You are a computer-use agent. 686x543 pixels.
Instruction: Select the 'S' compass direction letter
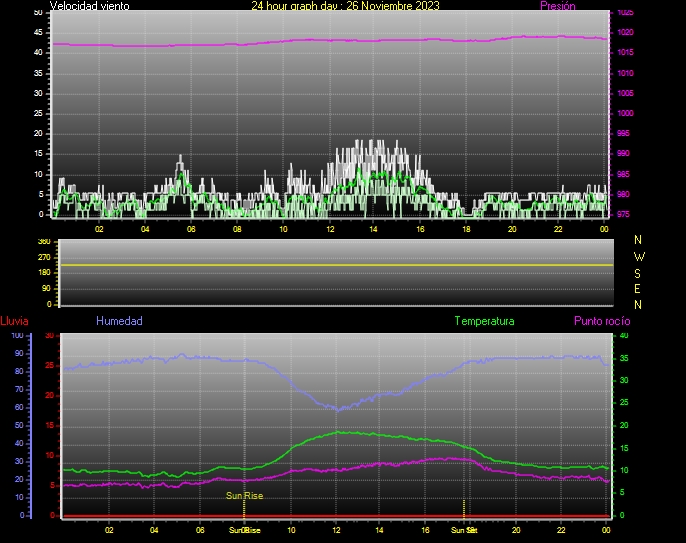pyautogui.click(x=638, y=273)
